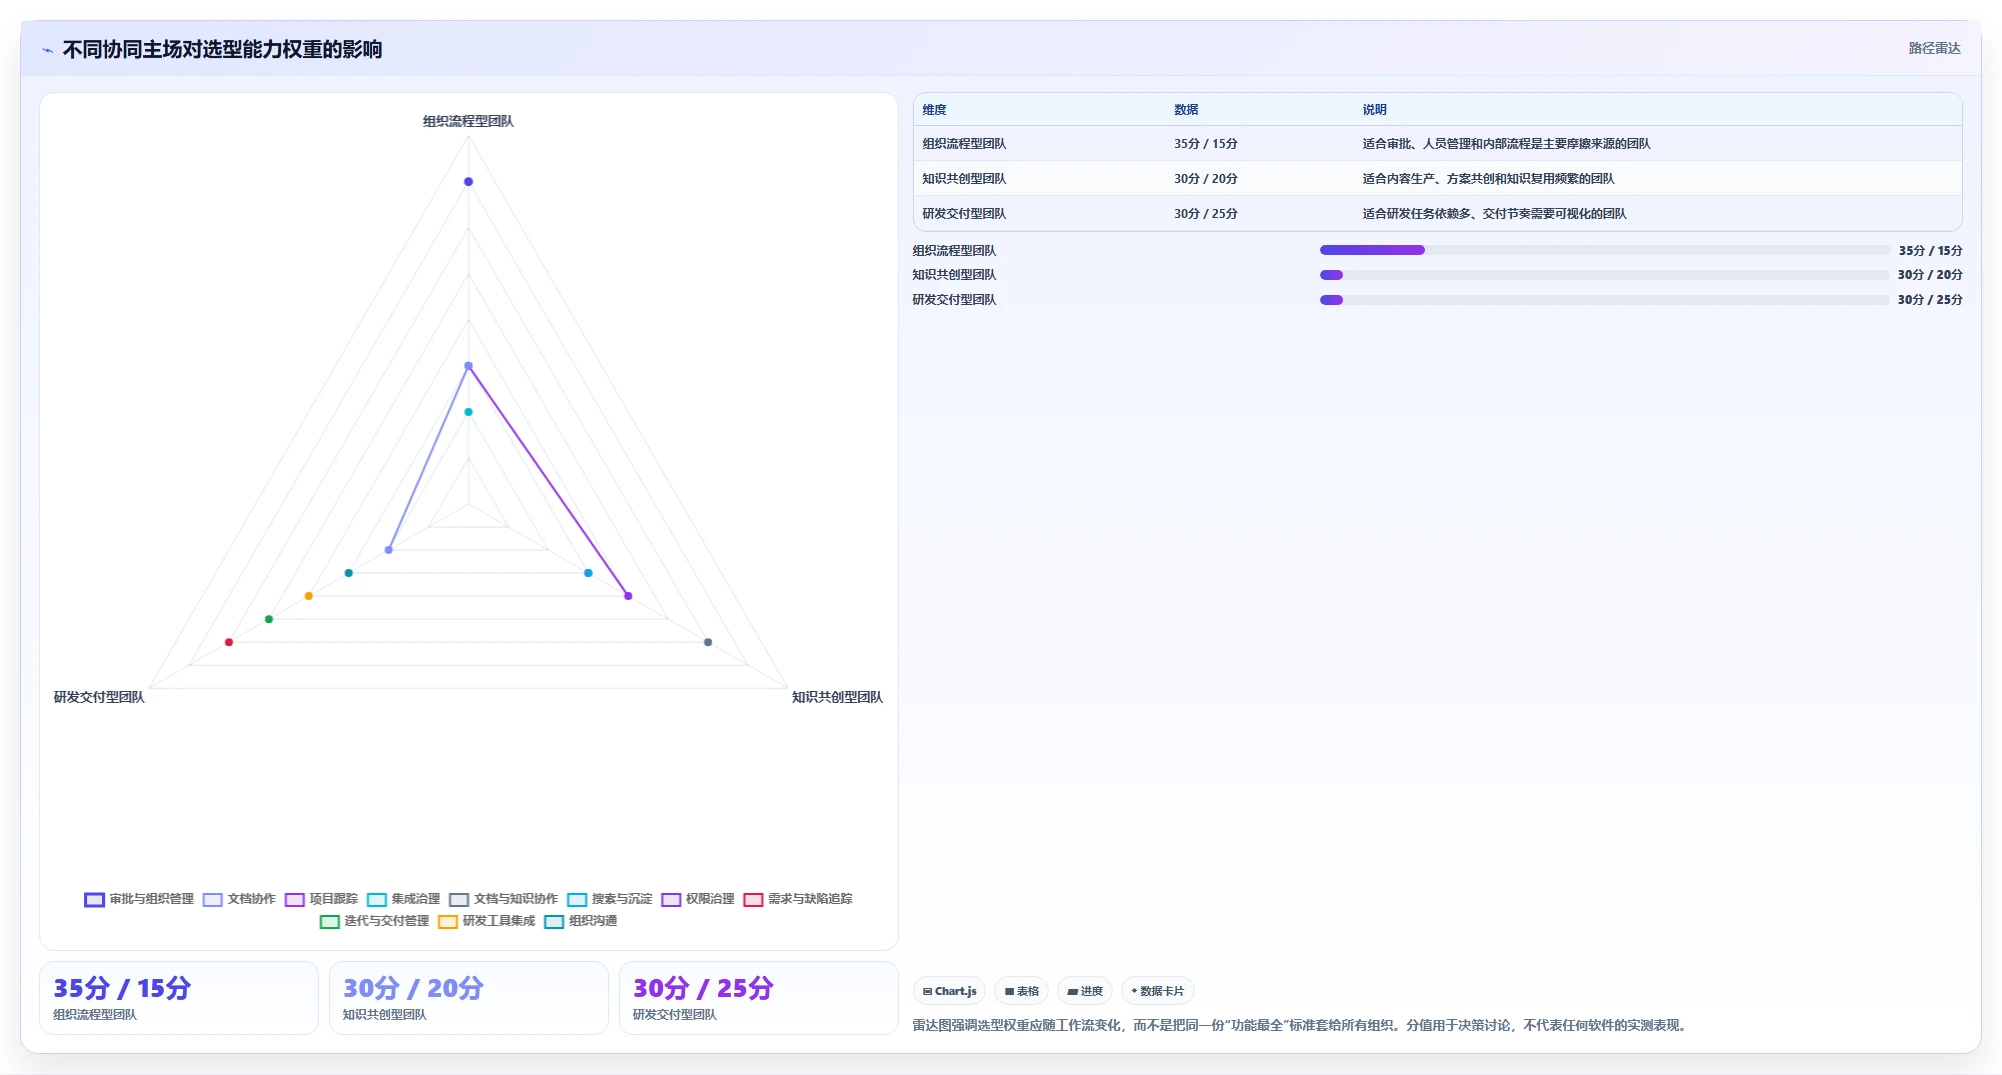
Task: Click the orange data point on radar
Action: 309,596
